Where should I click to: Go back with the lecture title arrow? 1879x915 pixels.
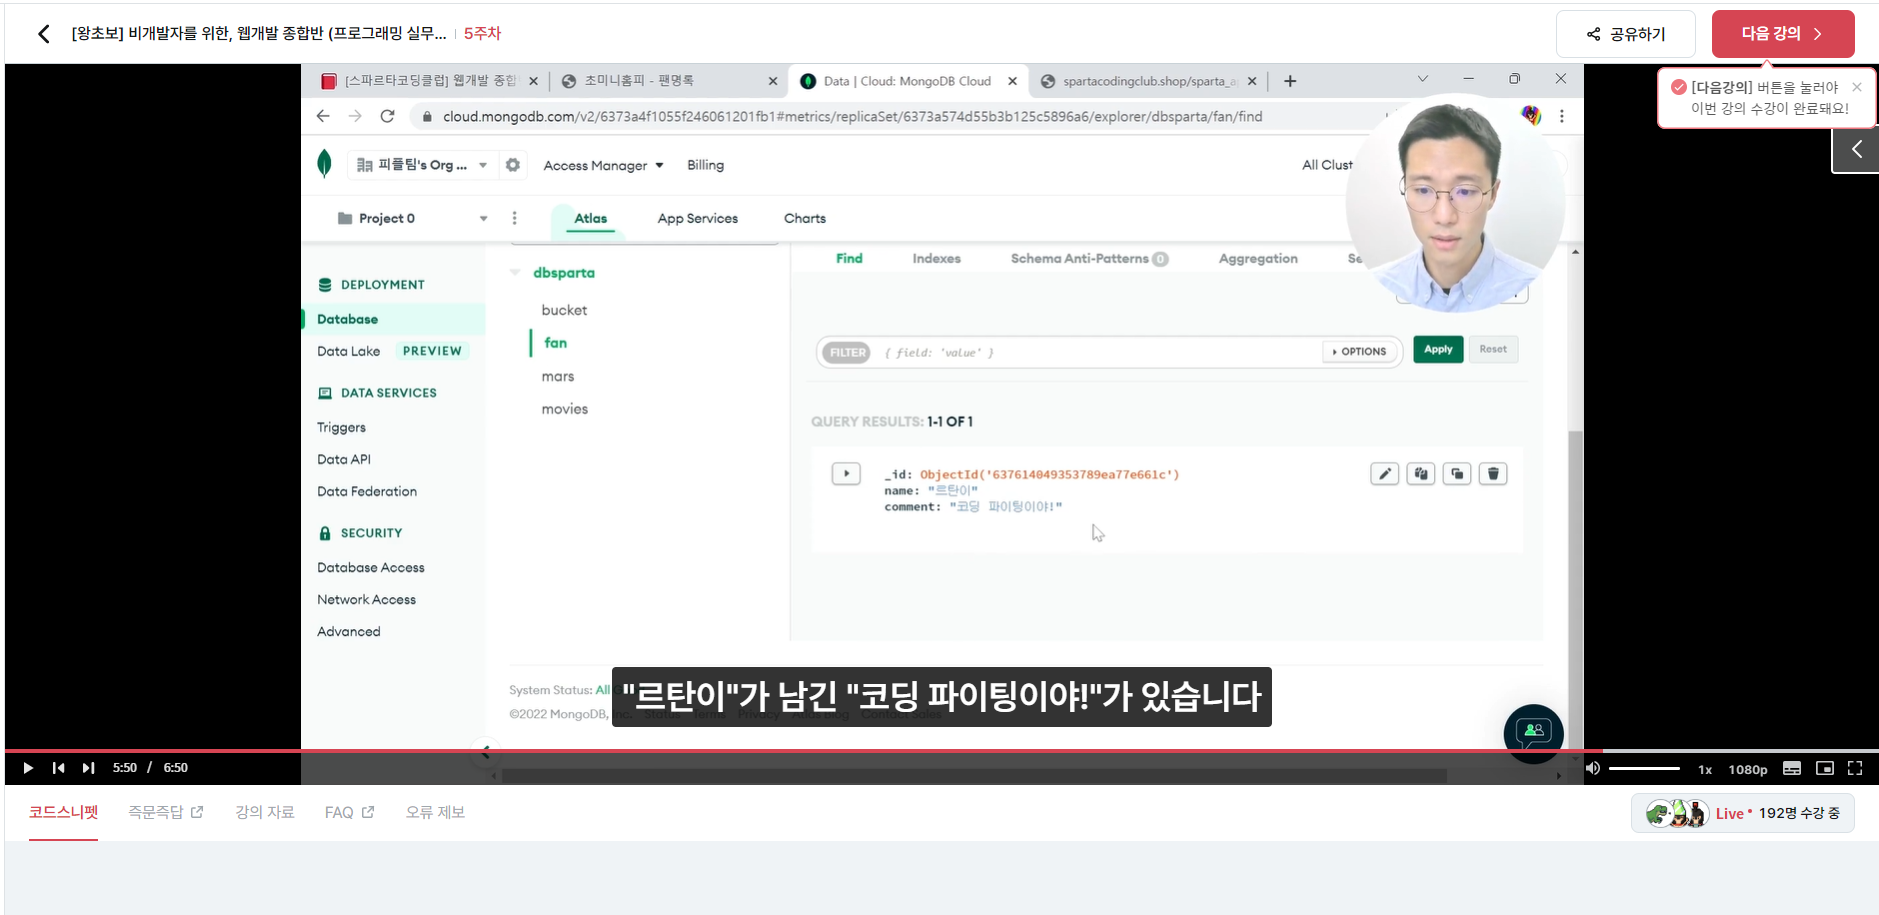43,34
